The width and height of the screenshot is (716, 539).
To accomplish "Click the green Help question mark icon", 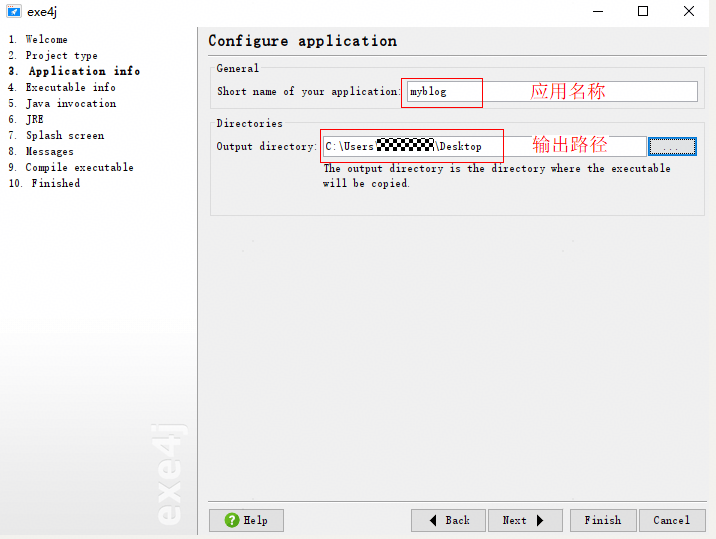I will (x=232, y=520).
